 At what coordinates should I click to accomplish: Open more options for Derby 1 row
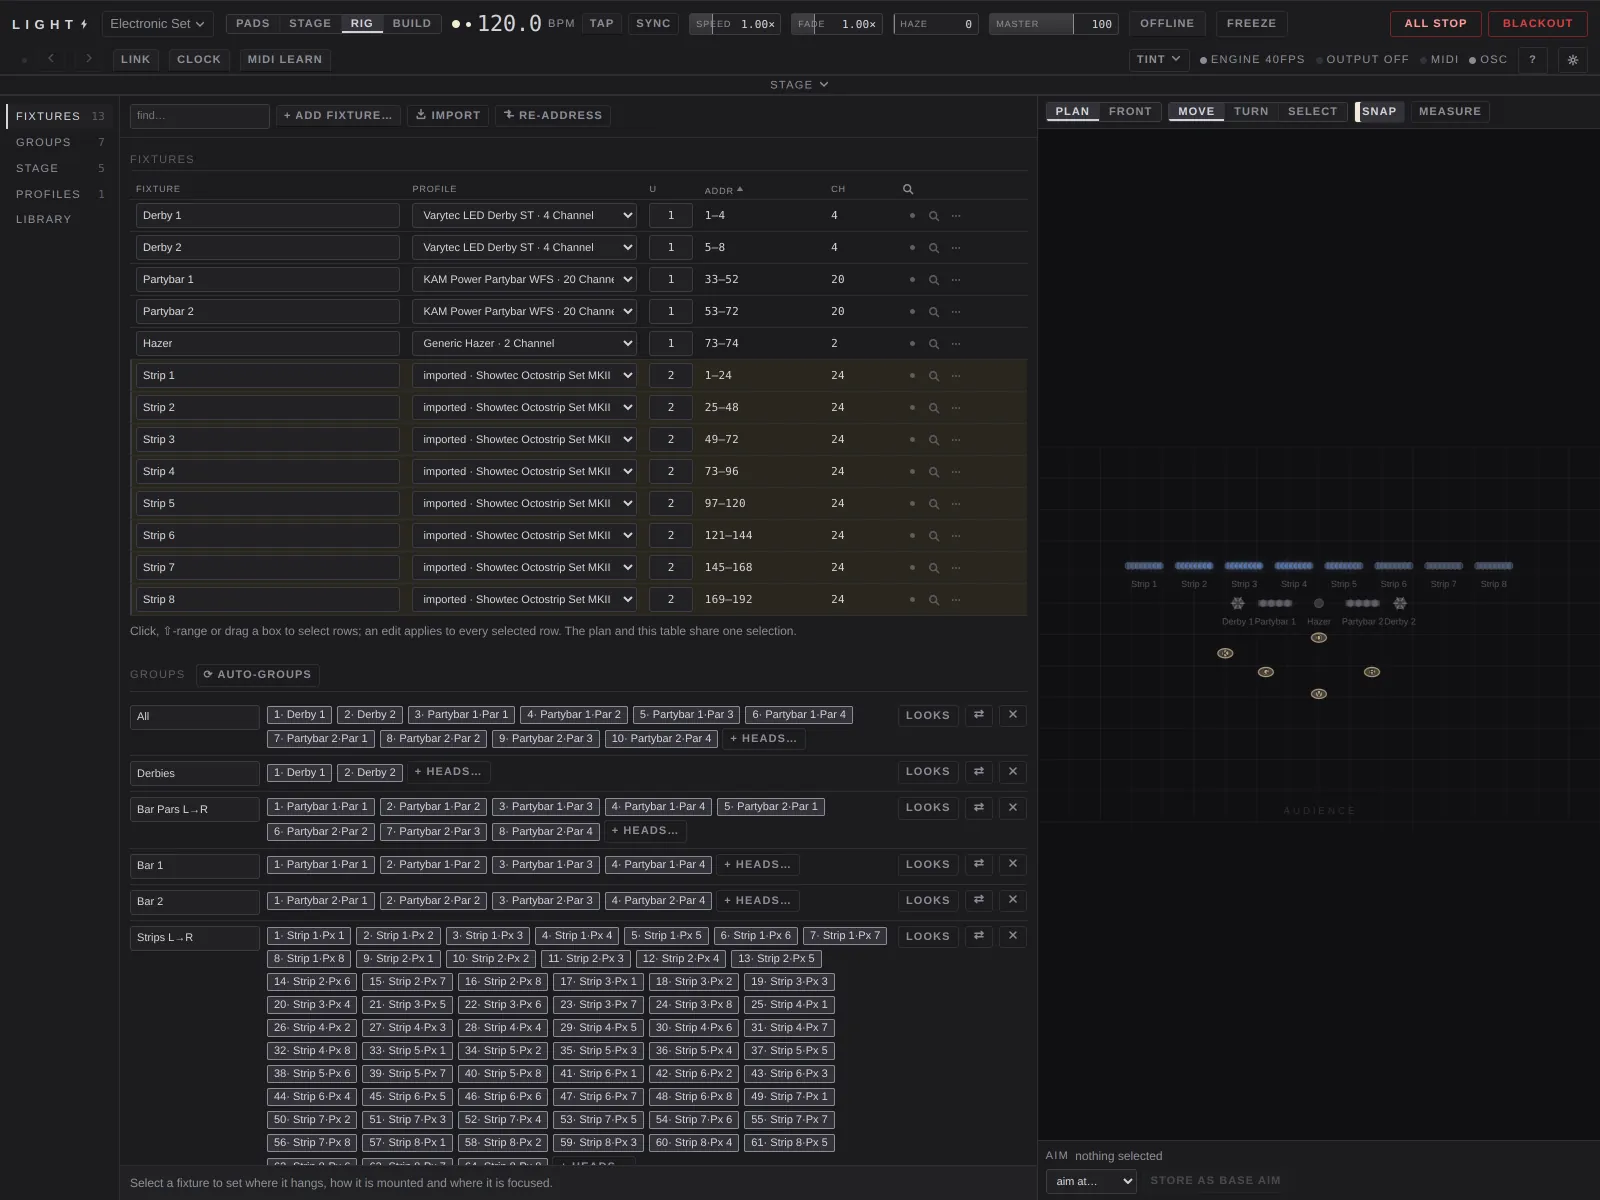(956, 216)
